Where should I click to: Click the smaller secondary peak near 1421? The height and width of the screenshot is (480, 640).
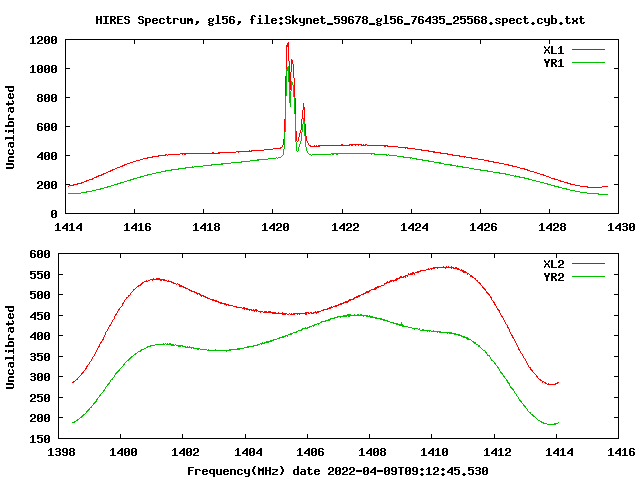pos(304,105)
